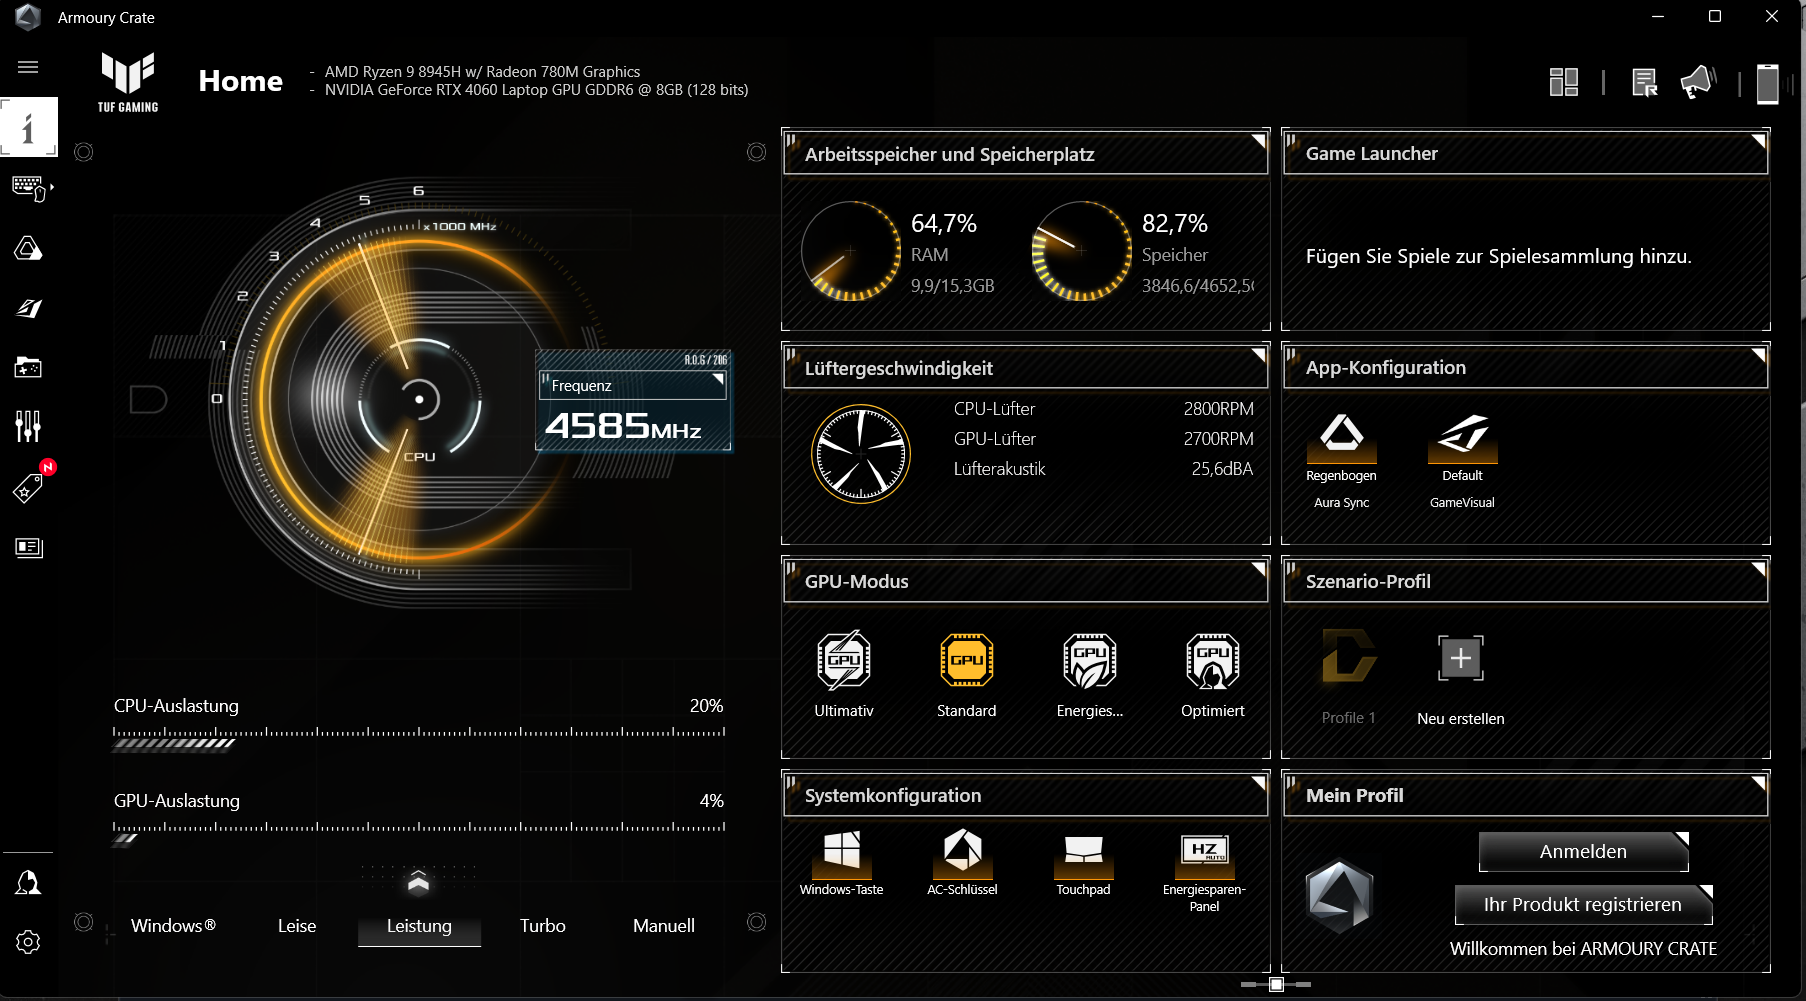Click the mobile device icon in header
1806x1001 pixels.
click(x=1768, y=83)
